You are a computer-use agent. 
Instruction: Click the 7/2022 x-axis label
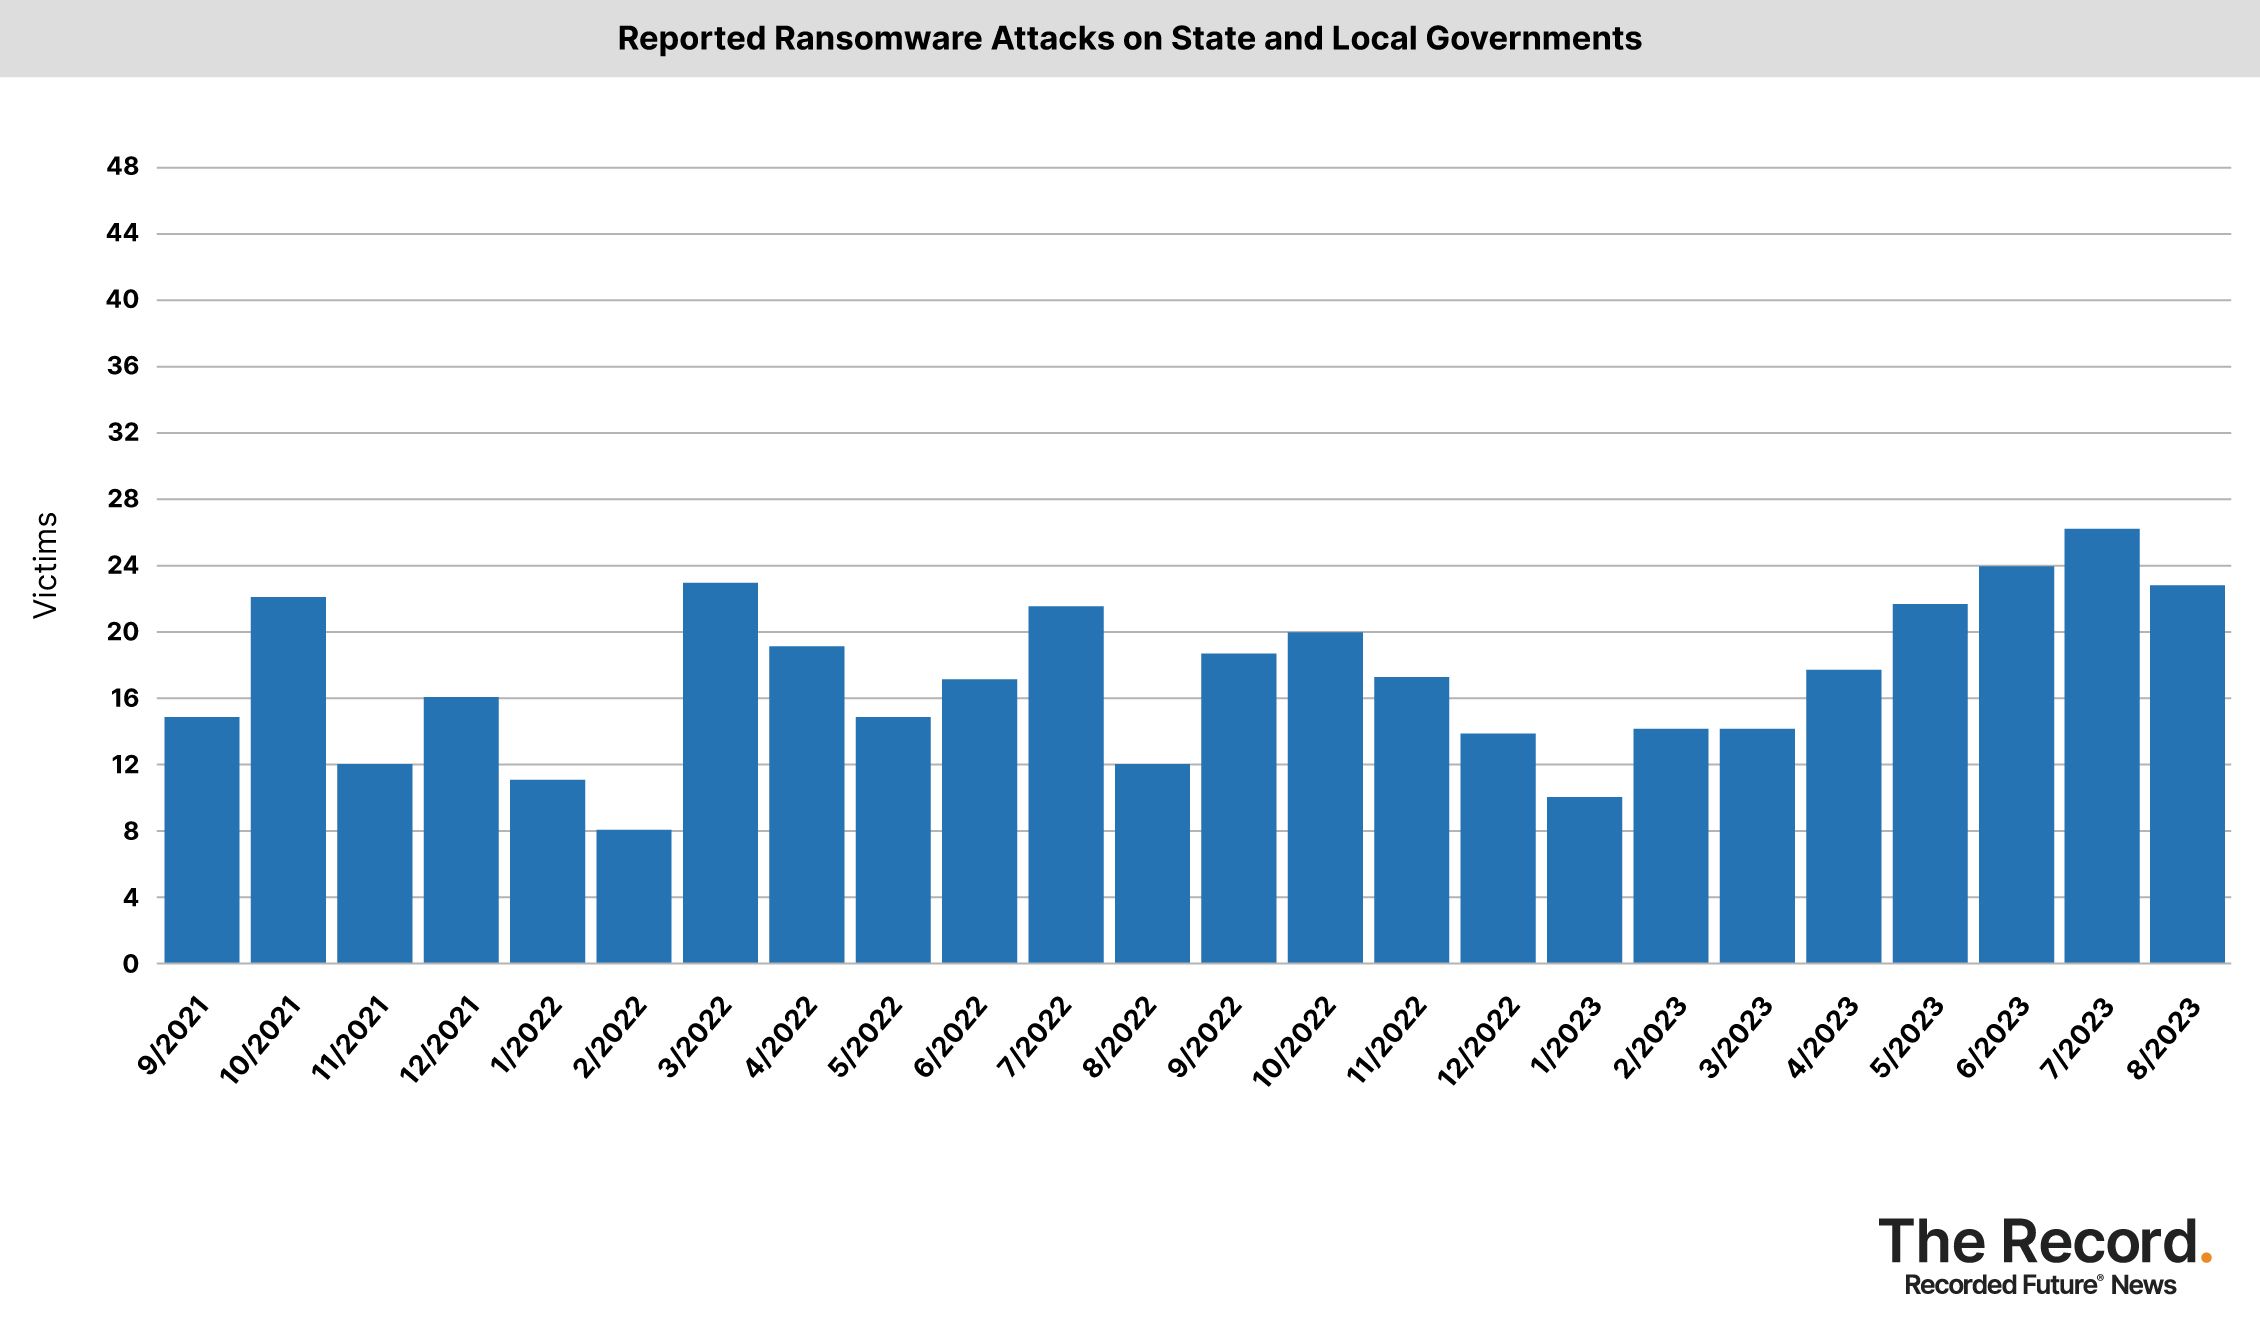(1035, 1036)
